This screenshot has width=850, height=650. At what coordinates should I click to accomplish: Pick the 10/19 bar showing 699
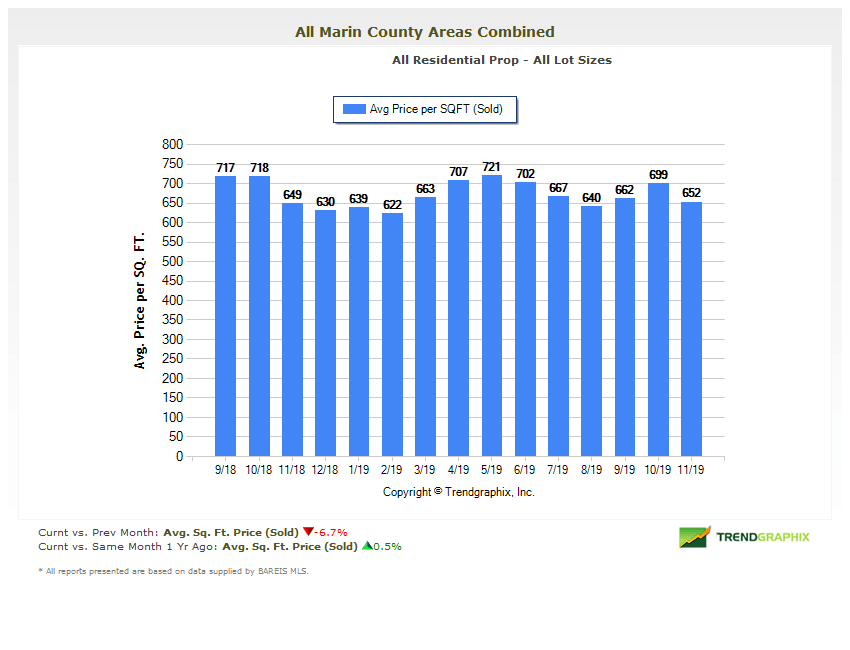click(x=658, y=320)
